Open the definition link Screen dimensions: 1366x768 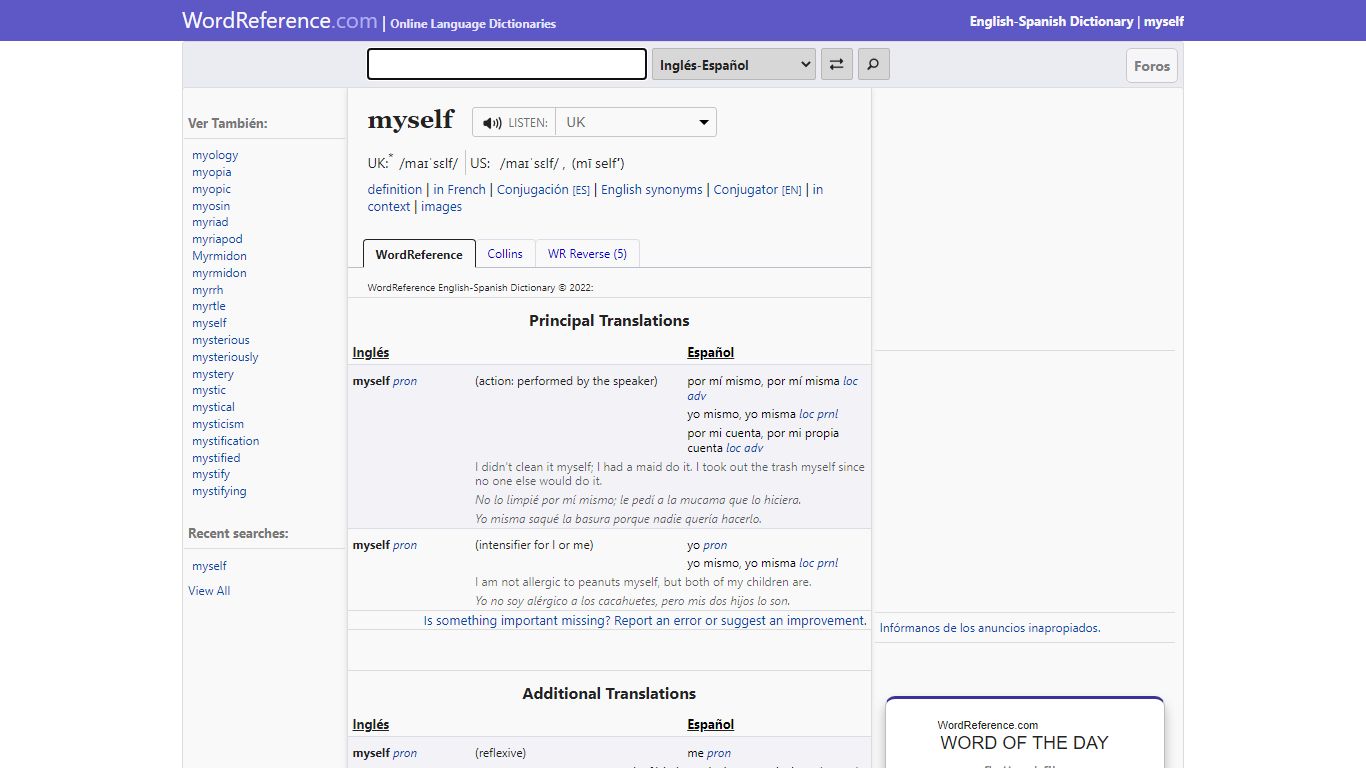[395, 190]
